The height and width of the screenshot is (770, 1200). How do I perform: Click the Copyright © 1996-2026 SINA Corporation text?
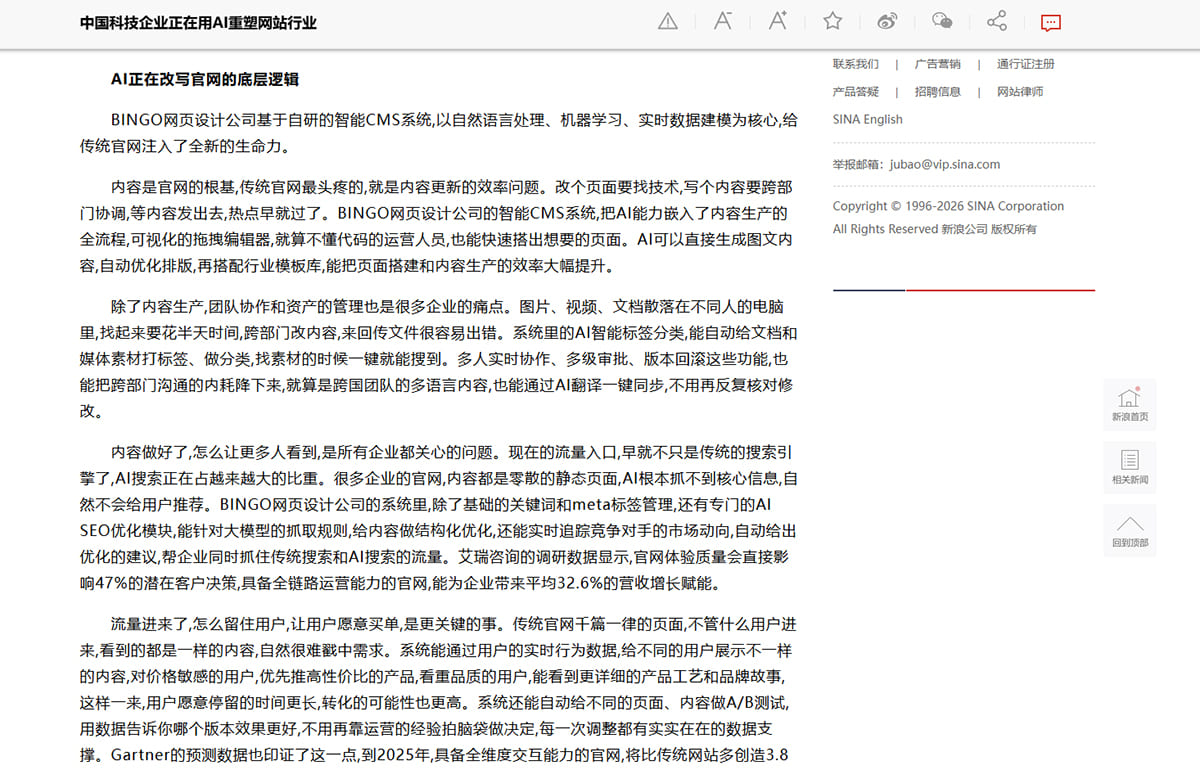(948, 206)
